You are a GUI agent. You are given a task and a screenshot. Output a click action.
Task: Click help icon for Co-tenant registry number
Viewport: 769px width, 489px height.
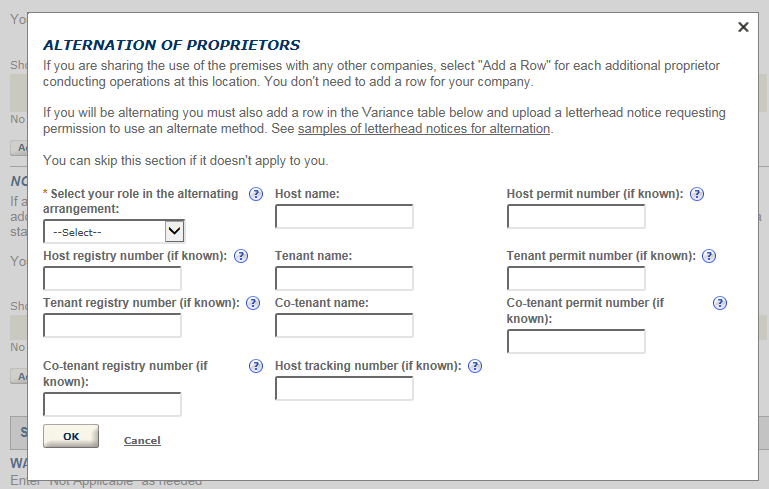pos(256,366)
